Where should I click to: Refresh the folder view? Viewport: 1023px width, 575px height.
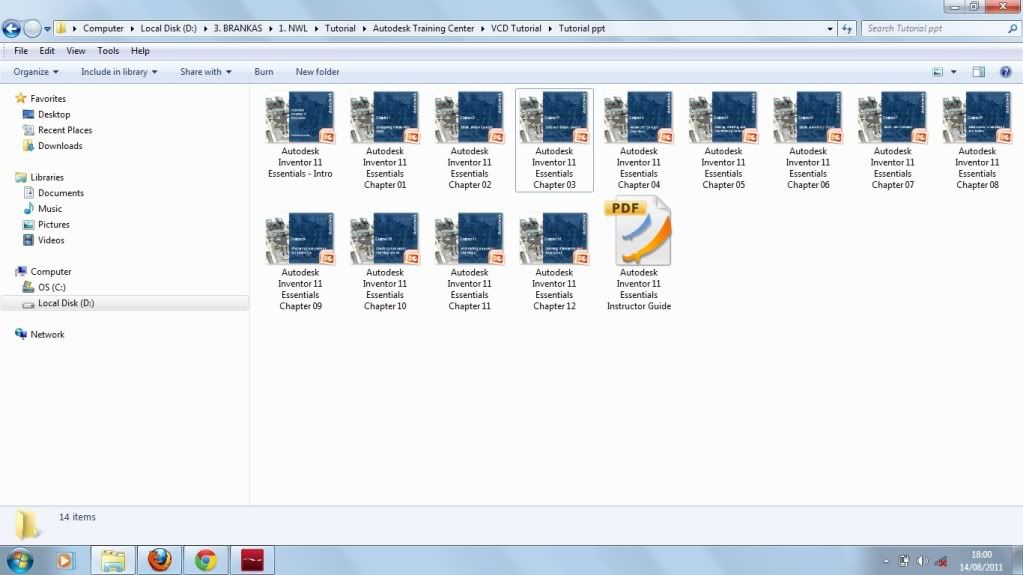[847, 29]
